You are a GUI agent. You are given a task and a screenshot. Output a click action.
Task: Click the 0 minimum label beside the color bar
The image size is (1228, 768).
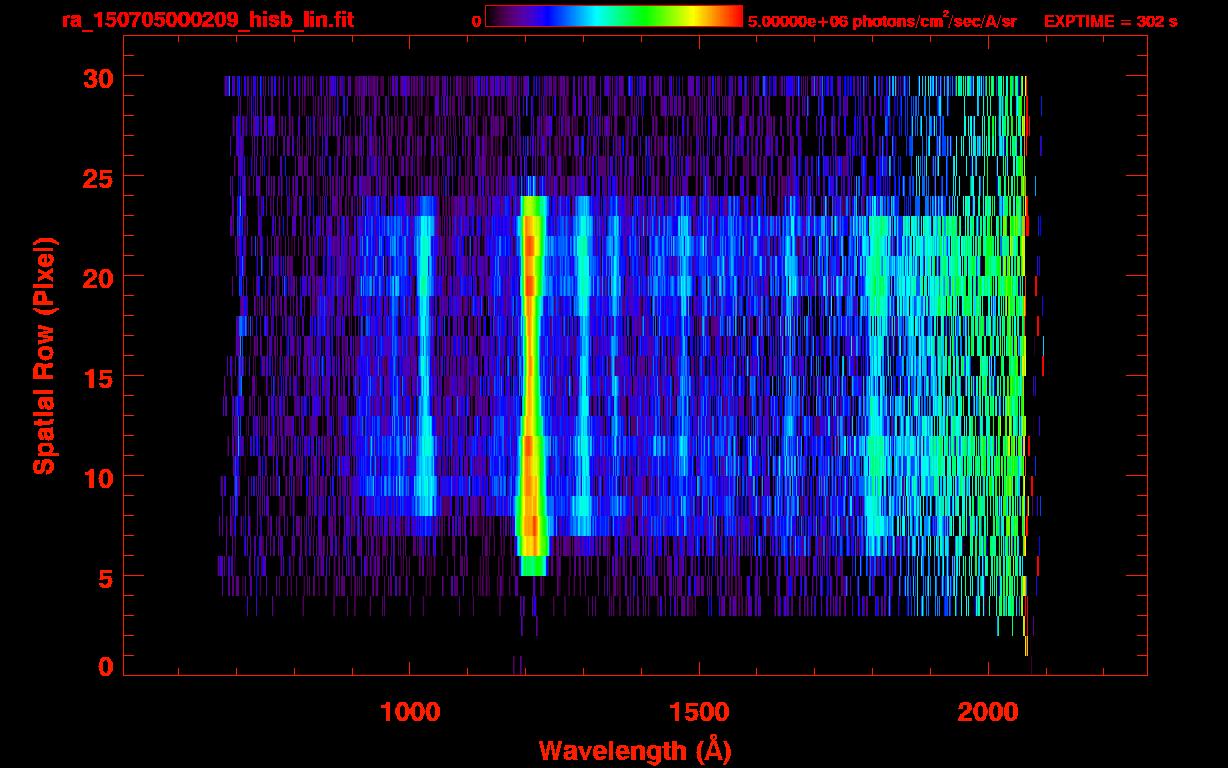click(476, 21)
